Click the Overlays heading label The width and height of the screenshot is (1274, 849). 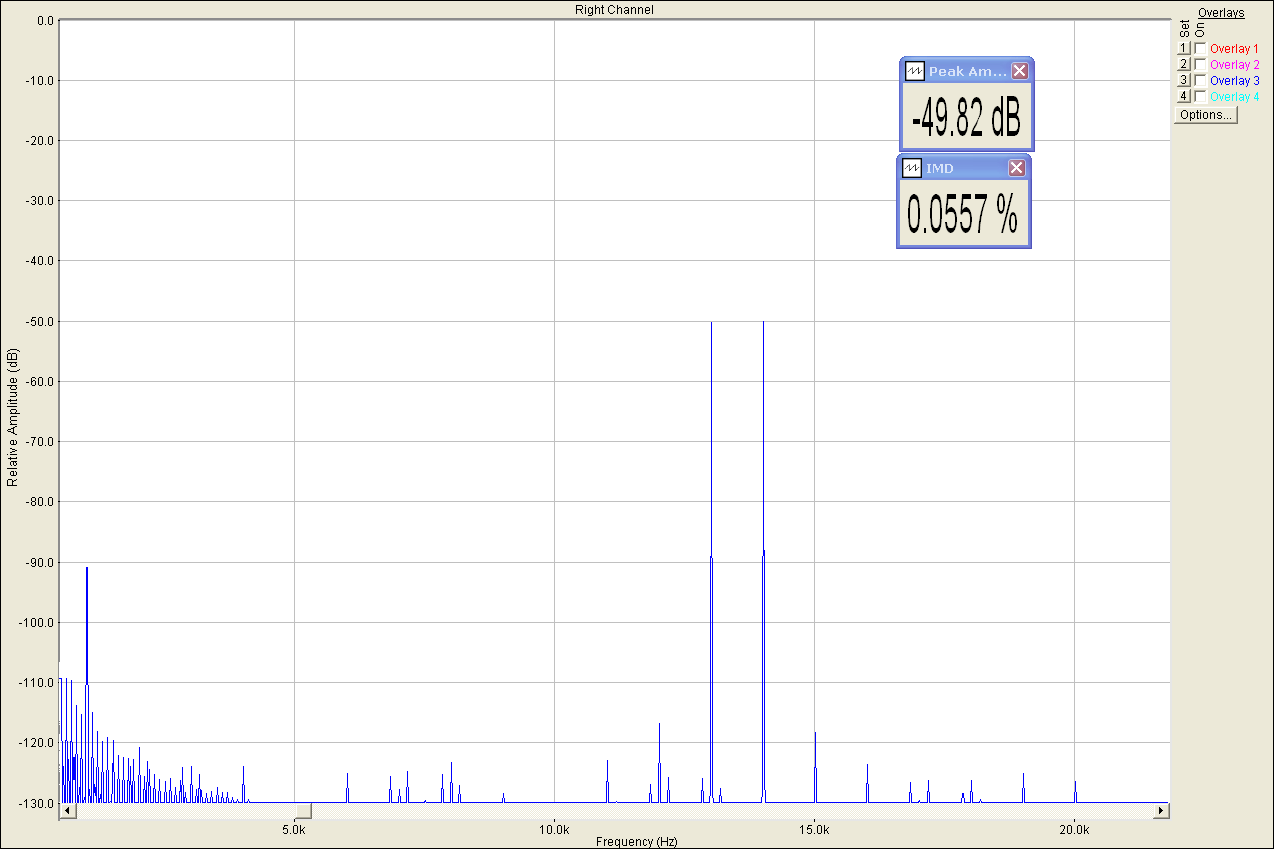pyautogui.click(x=1221, y=13)
